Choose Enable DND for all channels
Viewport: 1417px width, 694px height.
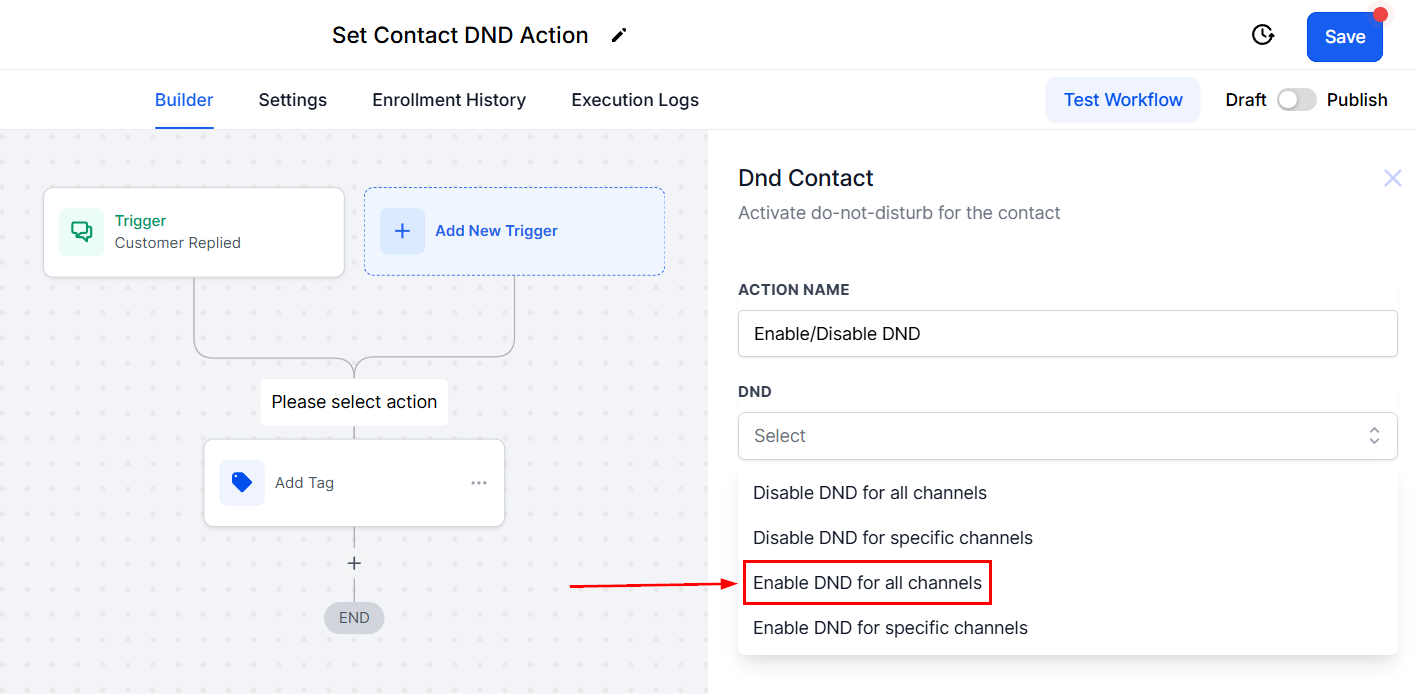[867, 583]
